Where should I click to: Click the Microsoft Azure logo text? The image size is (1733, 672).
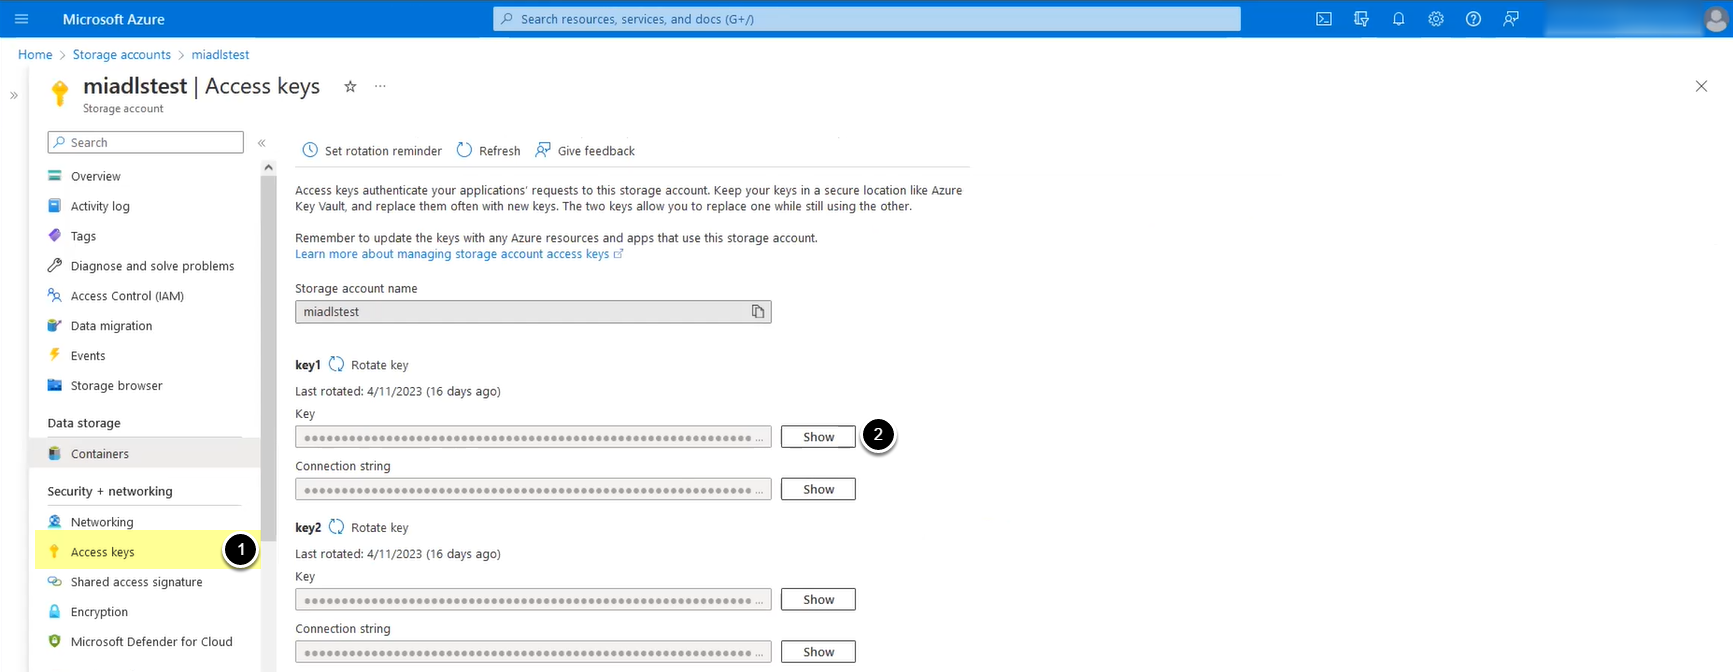[113, 19]
